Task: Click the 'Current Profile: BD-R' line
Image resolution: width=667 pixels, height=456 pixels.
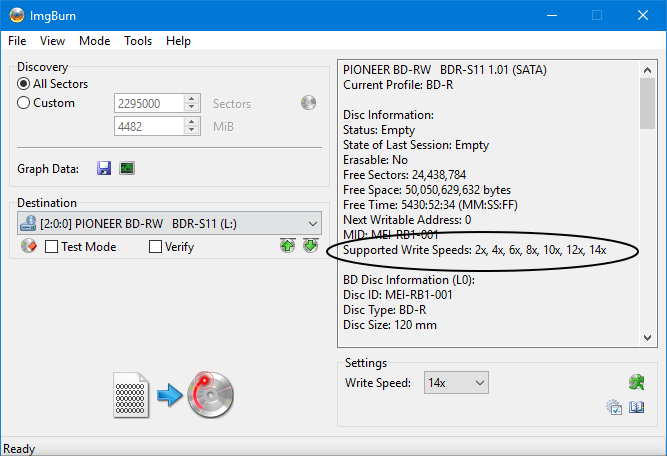Action: point(398,85)
